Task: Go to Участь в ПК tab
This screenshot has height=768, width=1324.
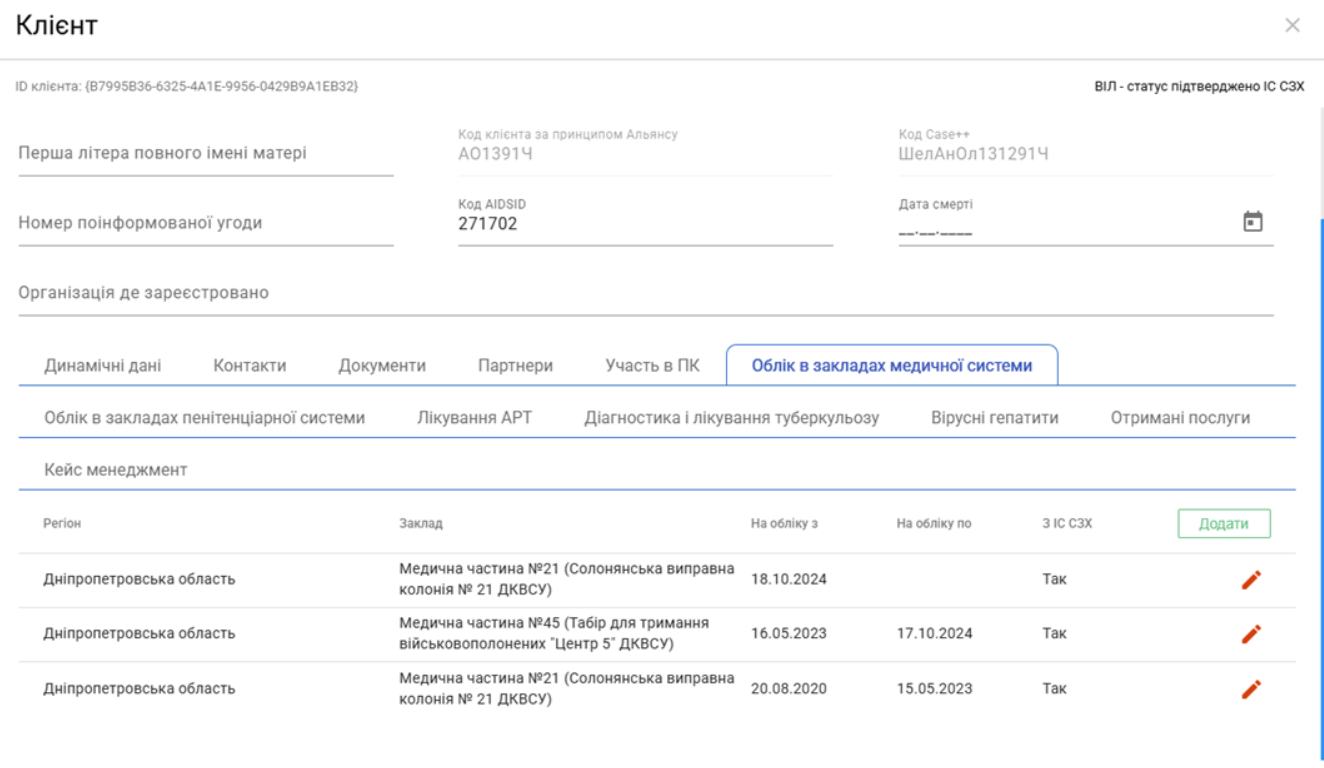Action: click(x=652, y=365)
